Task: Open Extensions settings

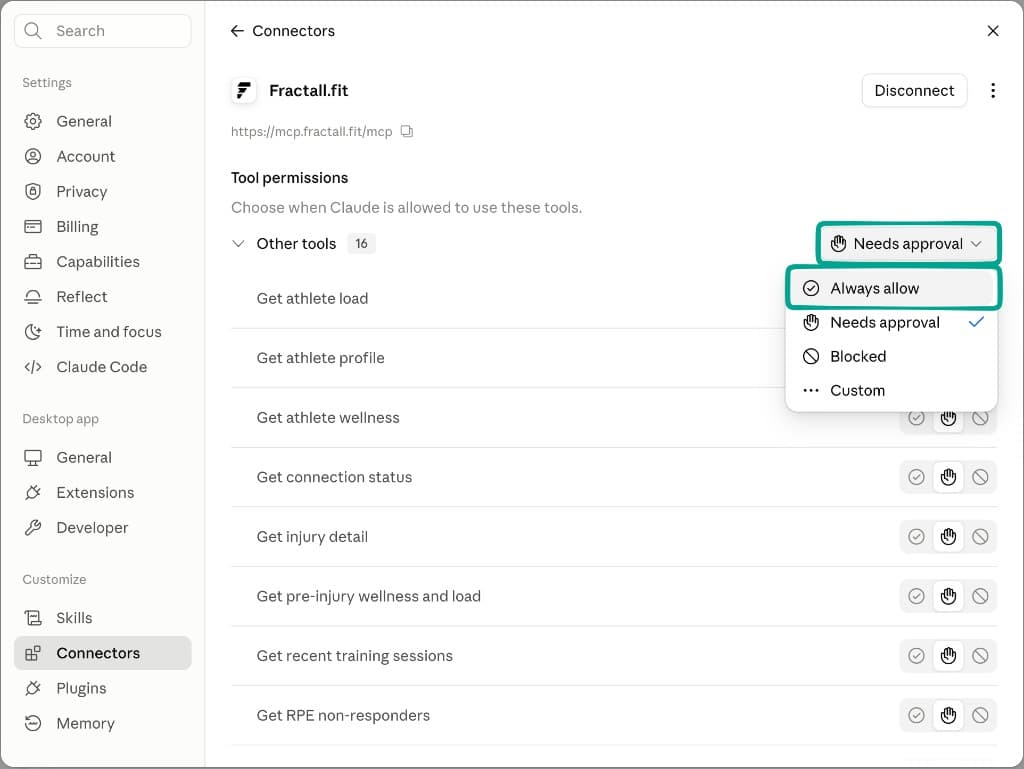Action: tap(103, 492)
